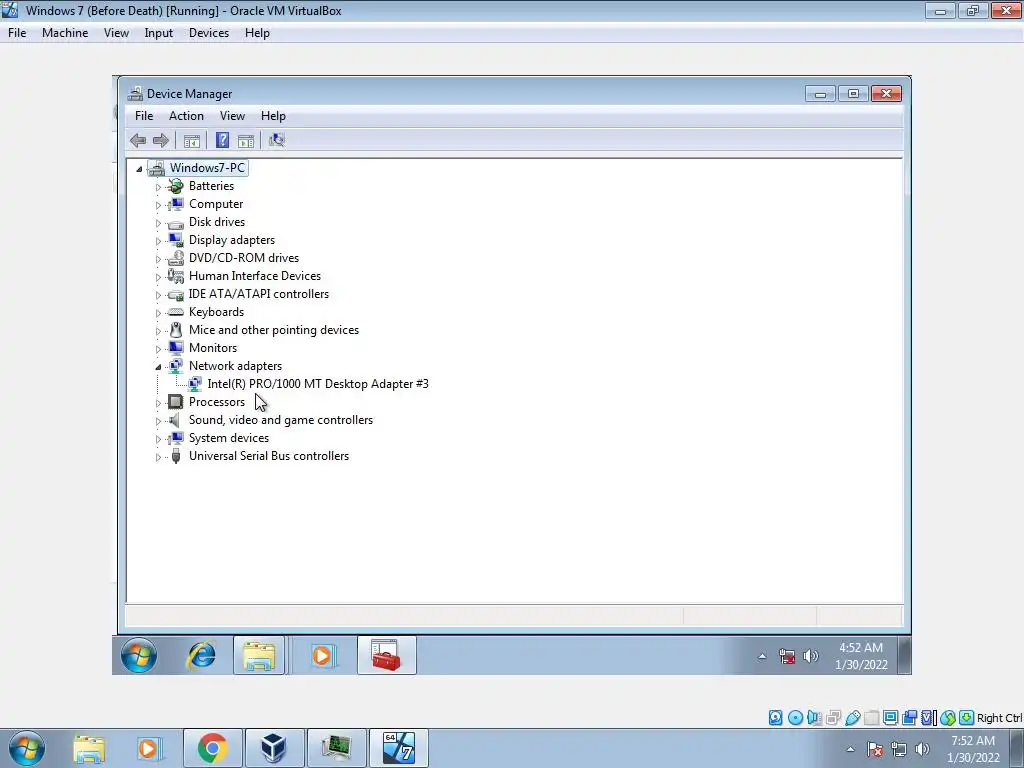
Task: Click VirtualBox shared folders indicator
Action: [872, 718]
